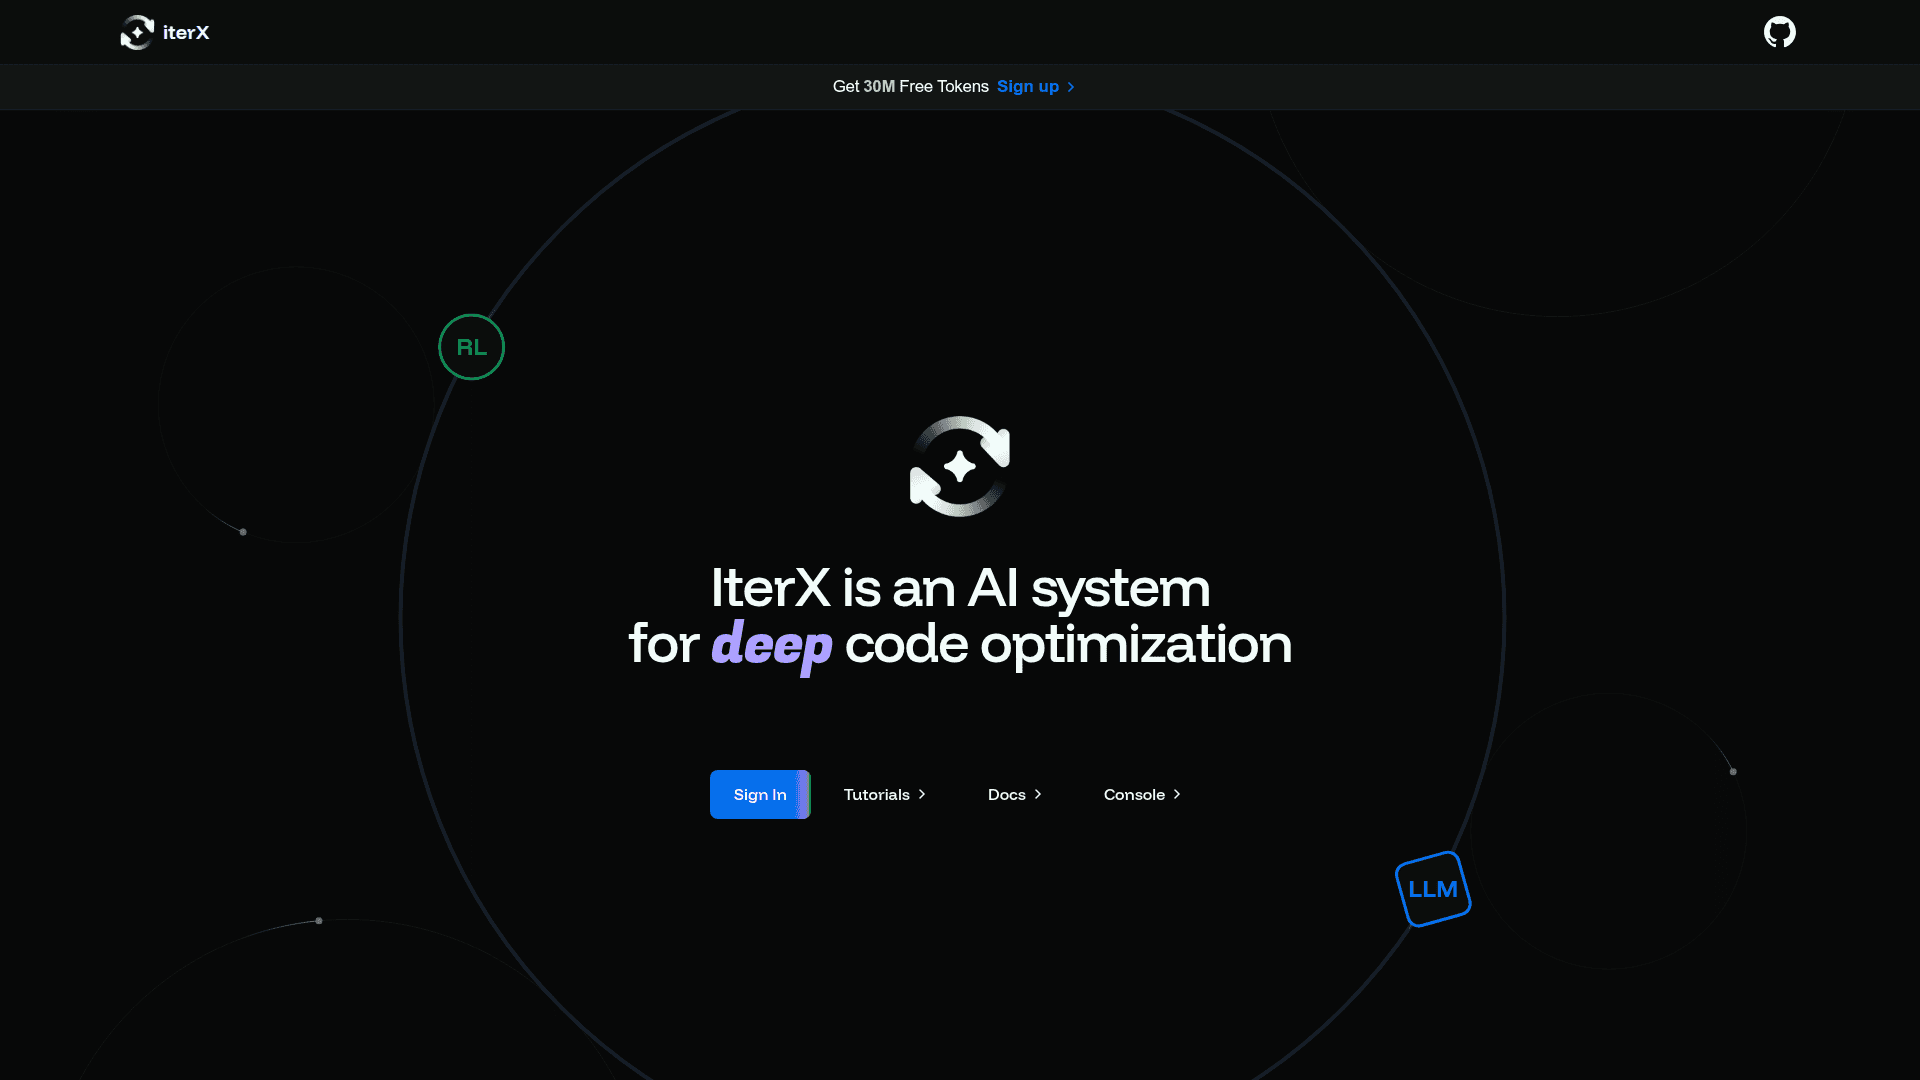Click the word deep in the headline
This screenshot has height=1080, width=1920.
(x=770, y=645)
